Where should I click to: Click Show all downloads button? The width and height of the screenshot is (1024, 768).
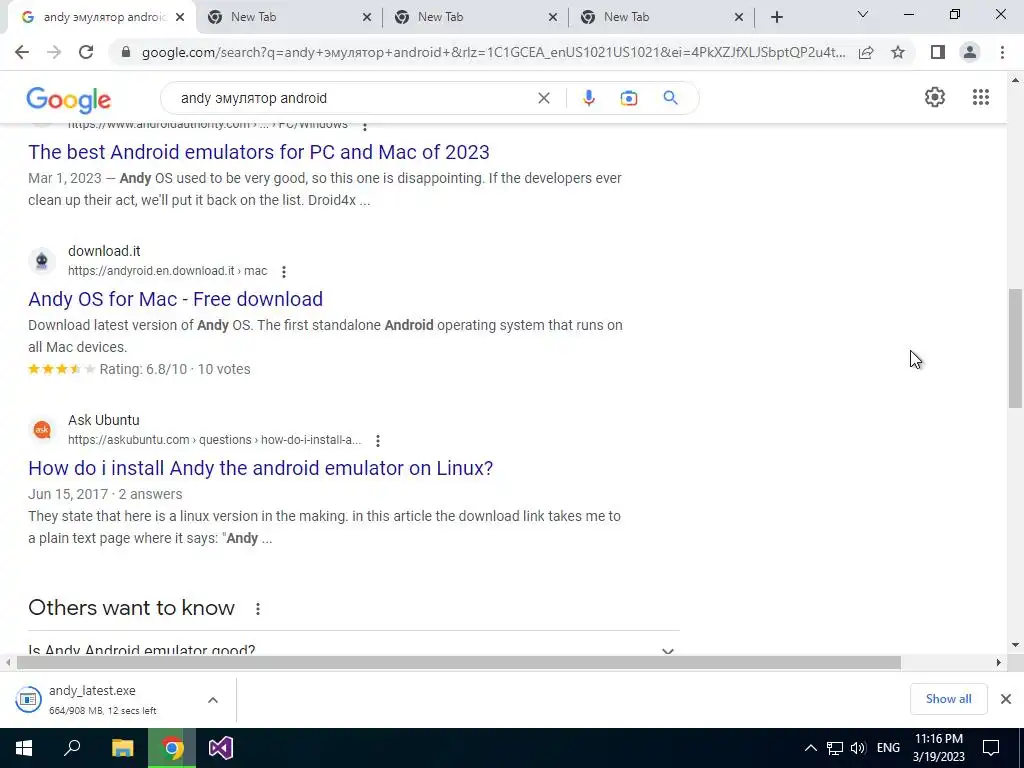pyautogui.click(x=948, y=699)
